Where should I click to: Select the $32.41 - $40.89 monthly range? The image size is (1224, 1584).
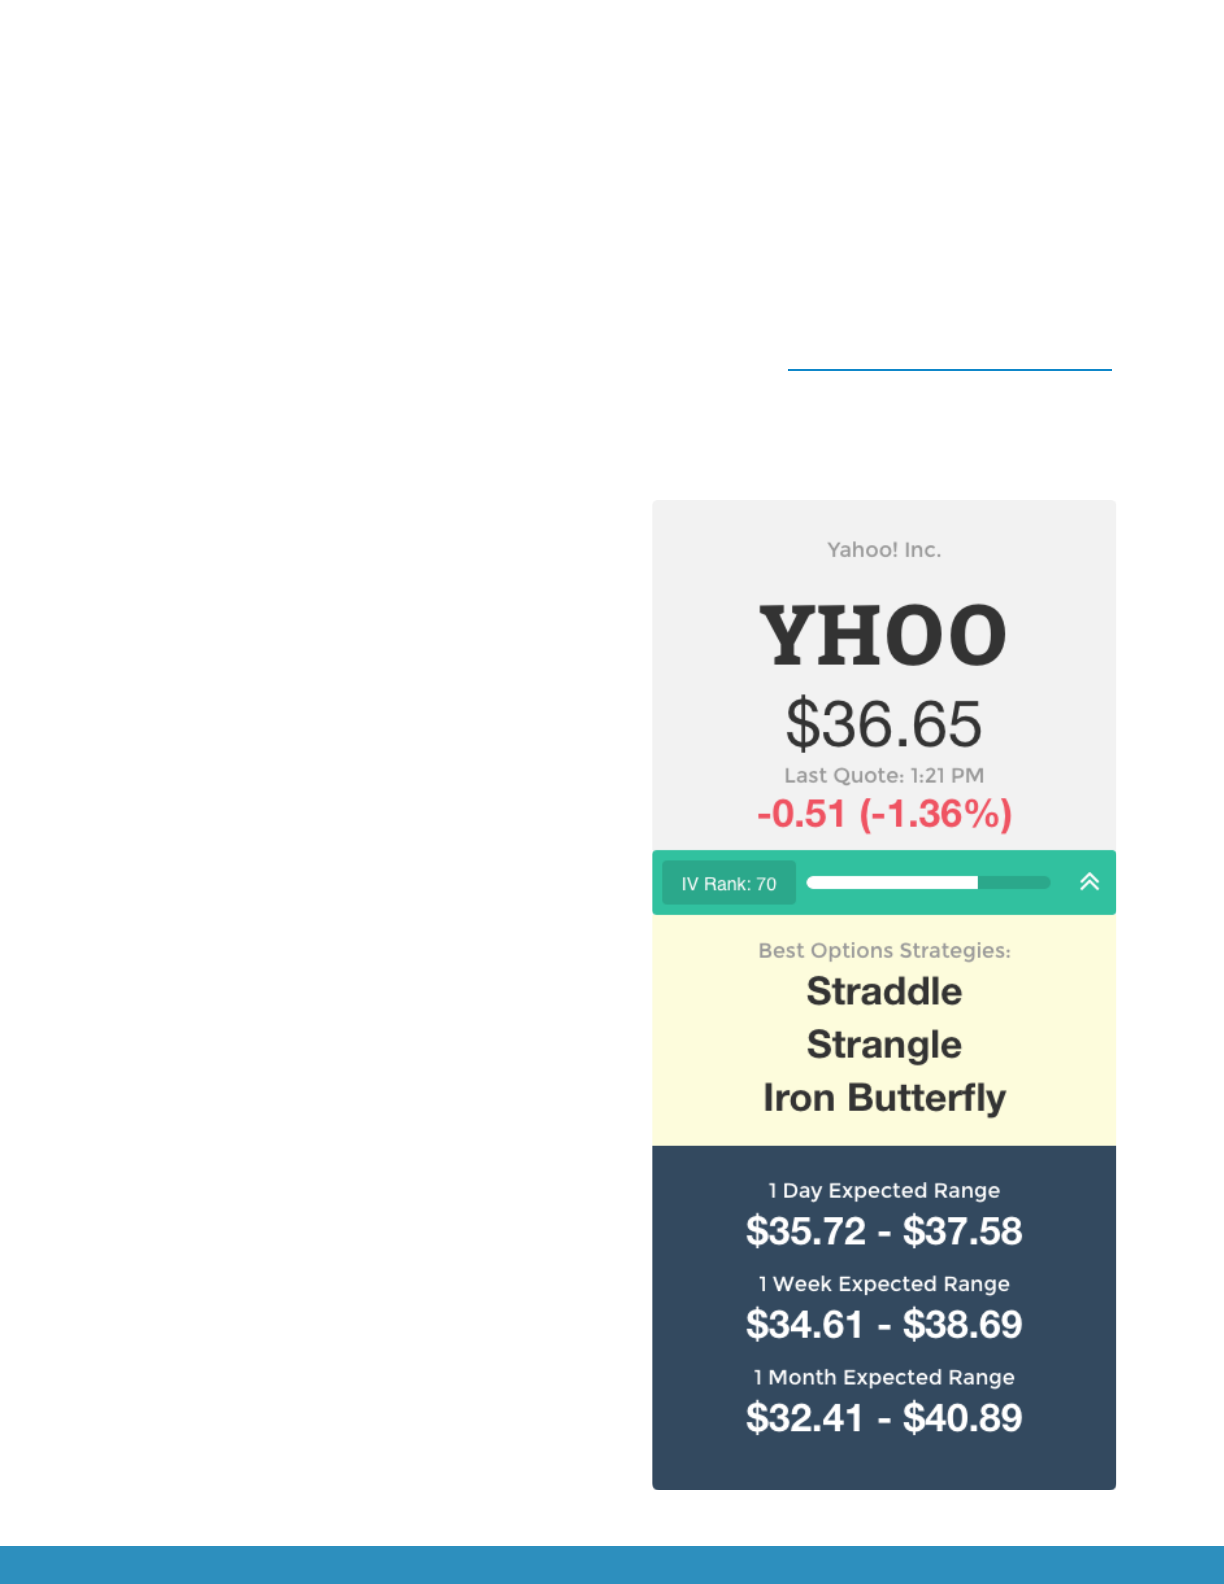pyautogui.click(x=884, y=1418)
